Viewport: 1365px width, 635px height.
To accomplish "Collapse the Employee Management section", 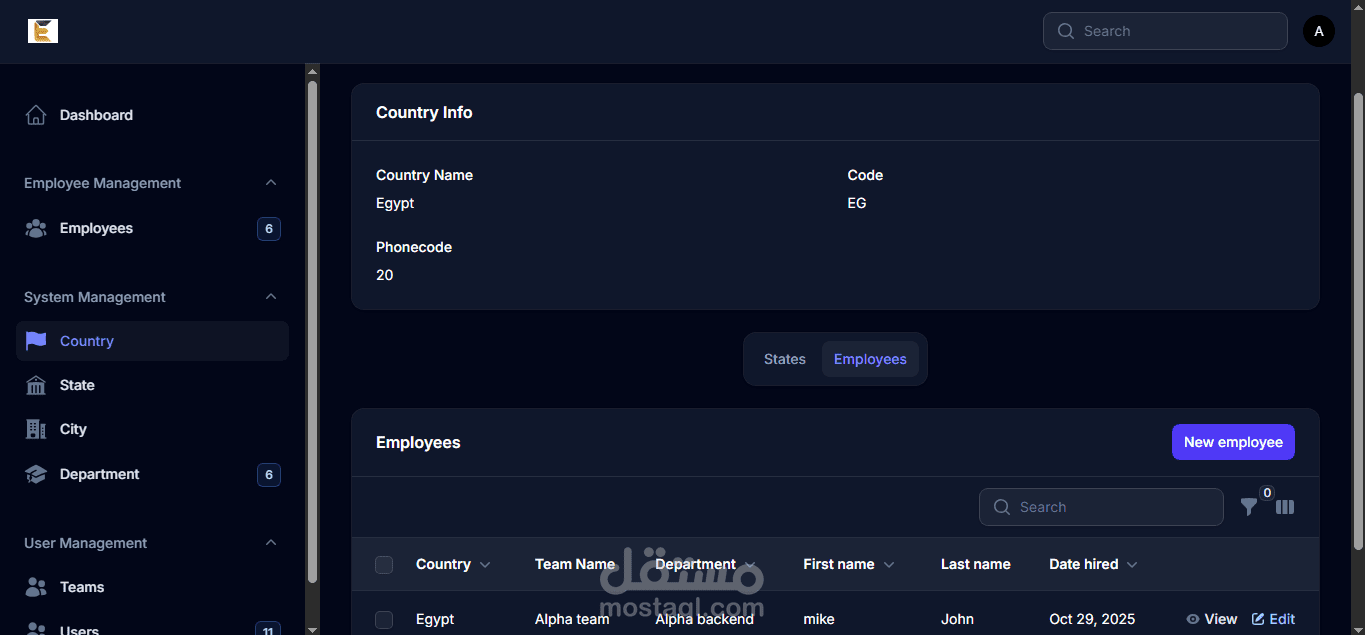I will (271, 183).
